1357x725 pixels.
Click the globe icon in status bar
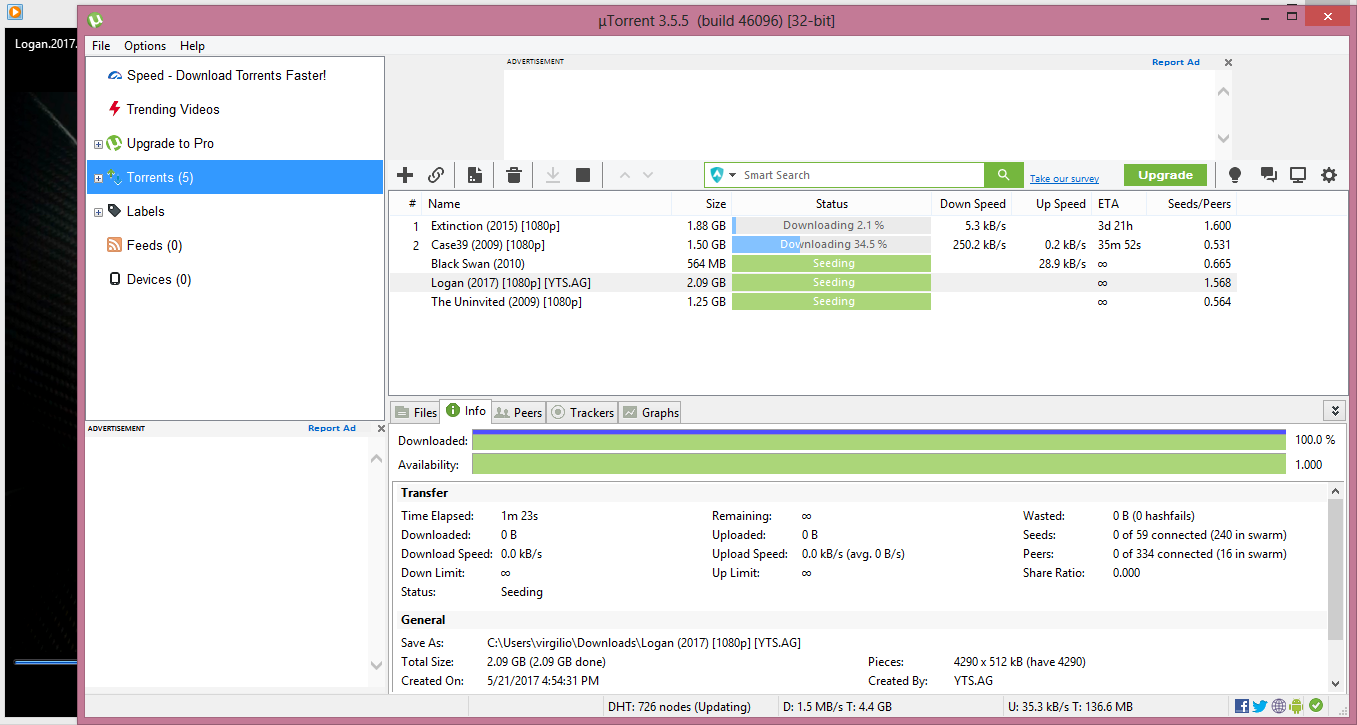[1279, 706]
